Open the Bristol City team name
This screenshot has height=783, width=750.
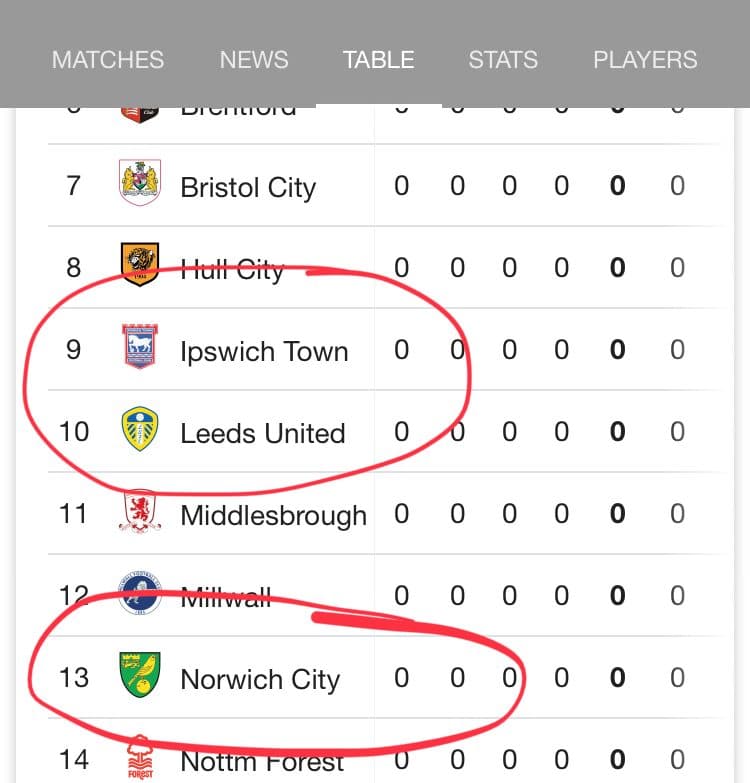coord(248,188)
